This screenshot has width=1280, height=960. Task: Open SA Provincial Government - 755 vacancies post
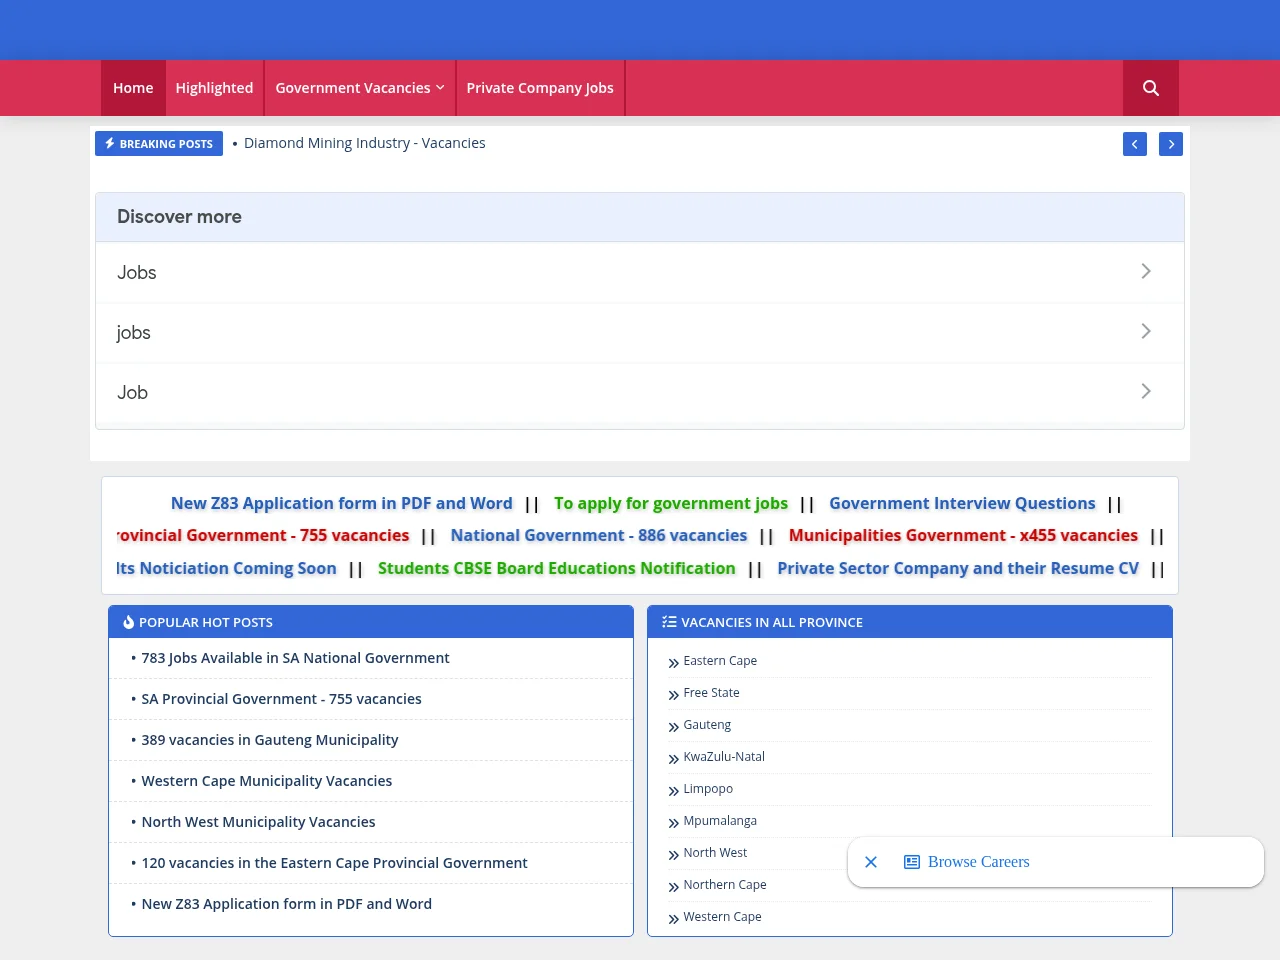(x=281, y=699)
